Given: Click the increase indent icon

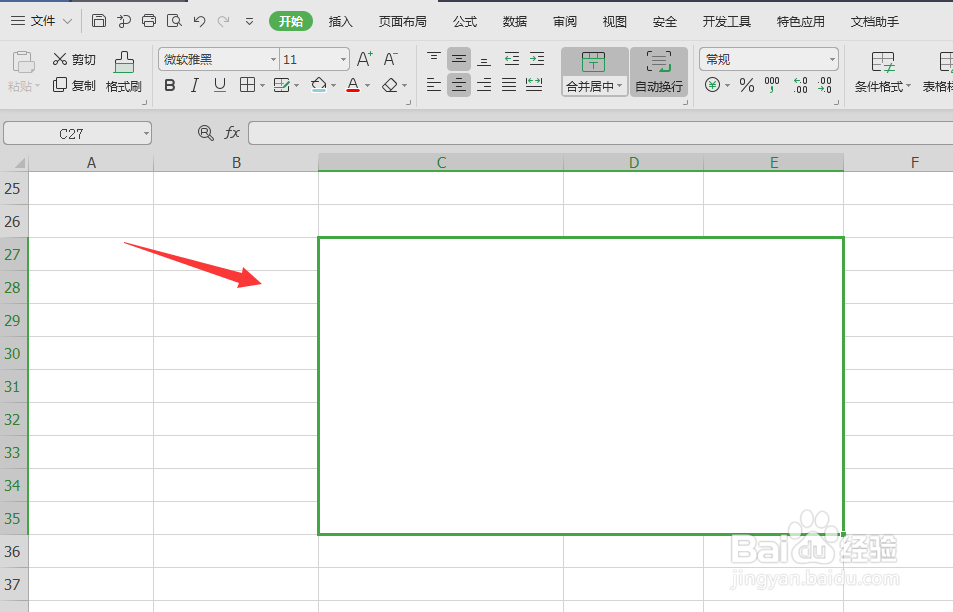Looking at the screenshot, I should [537, 59].
